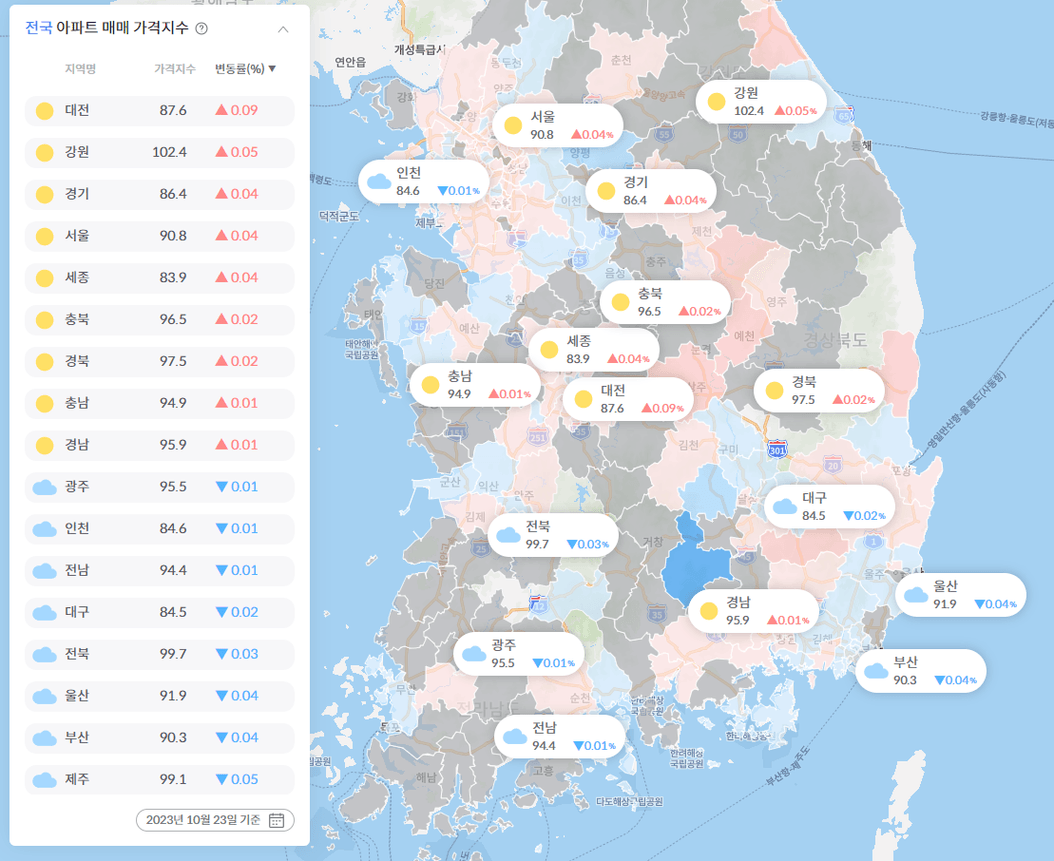Select the 경남 row in the list
Screen dimensions: 1054x861
tap(159, 445)
